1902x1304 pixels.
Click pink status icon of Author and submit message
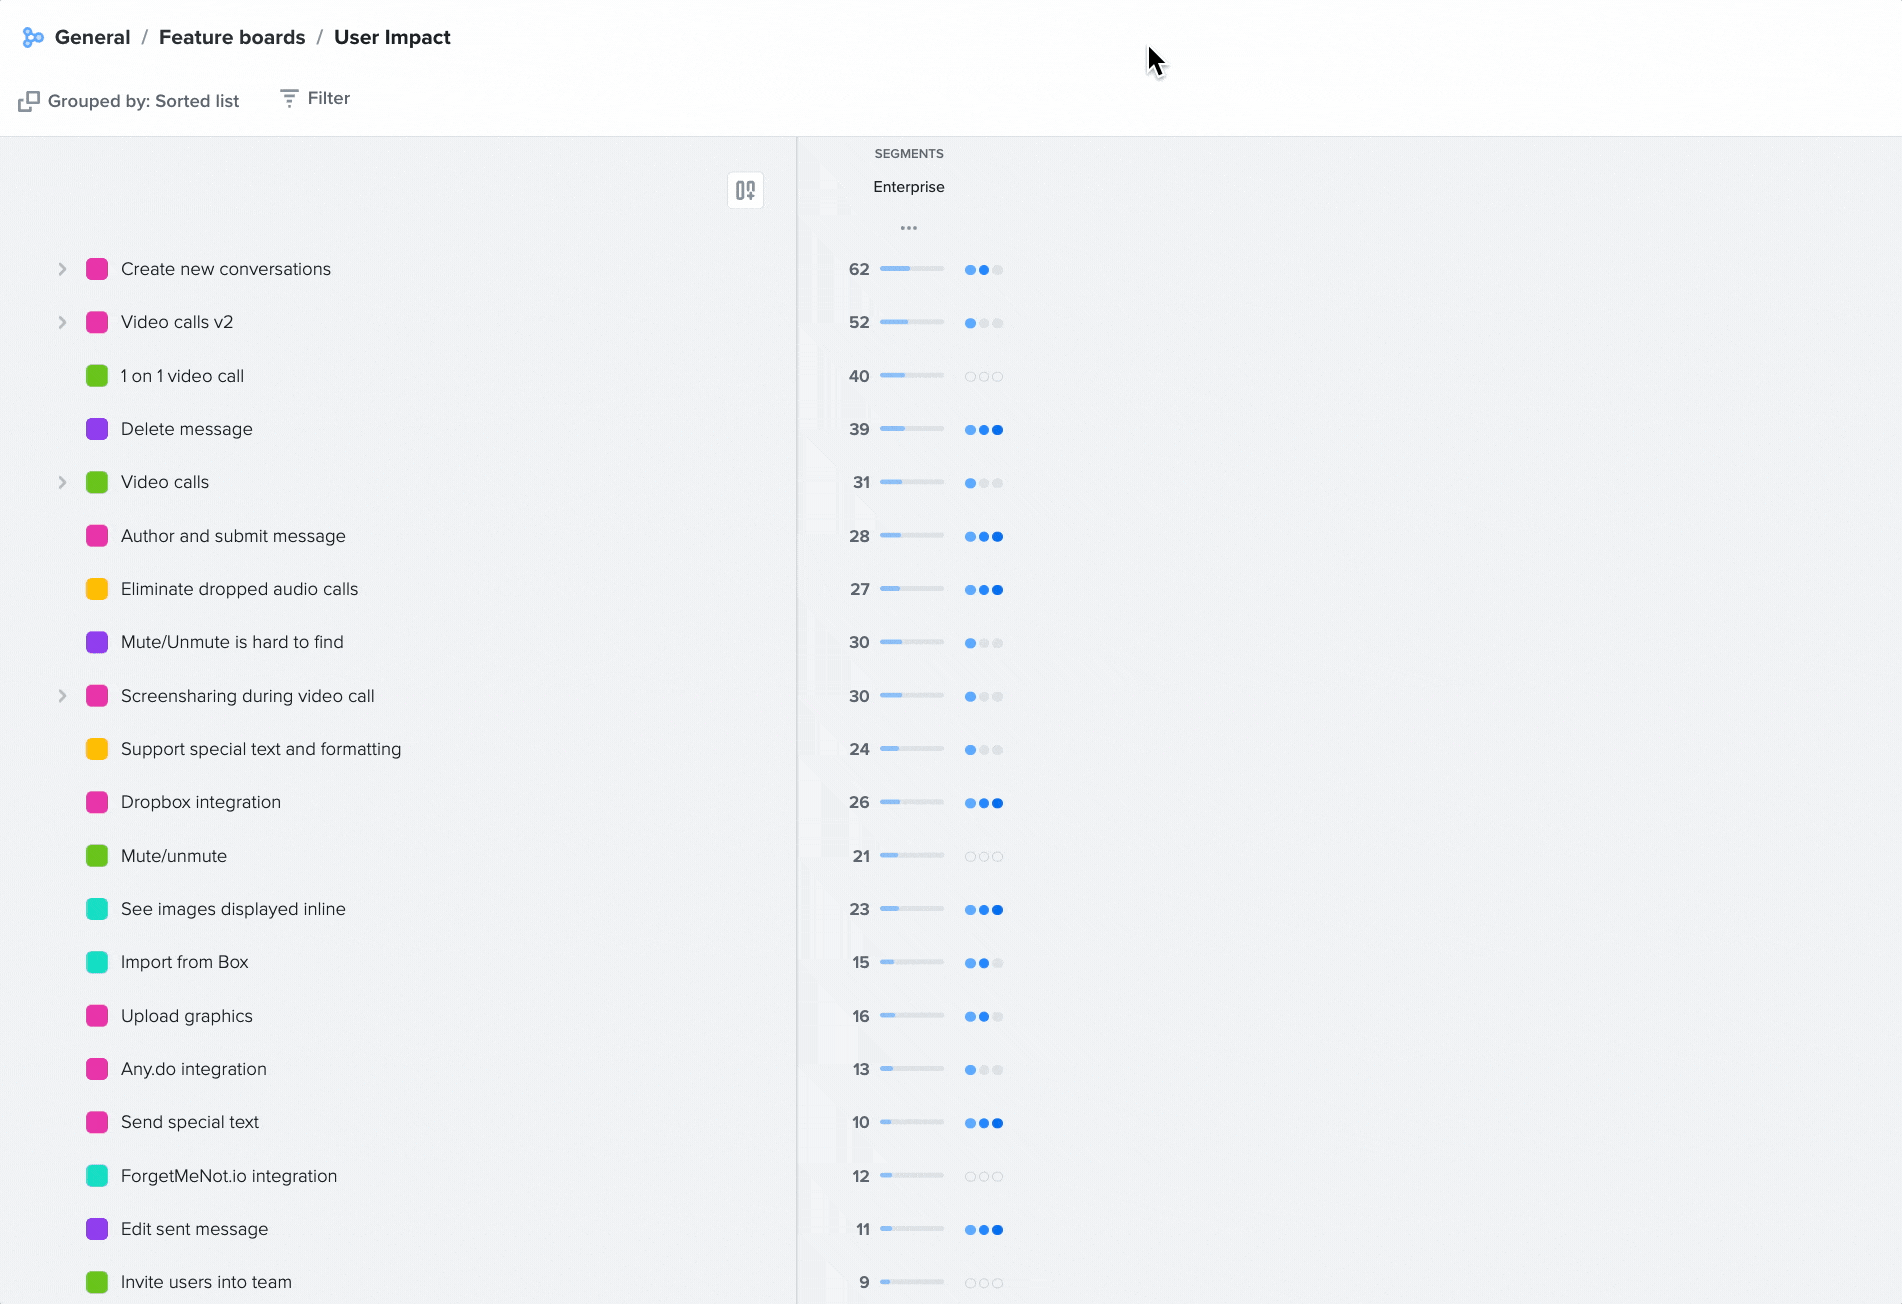(x=97, y=536)
